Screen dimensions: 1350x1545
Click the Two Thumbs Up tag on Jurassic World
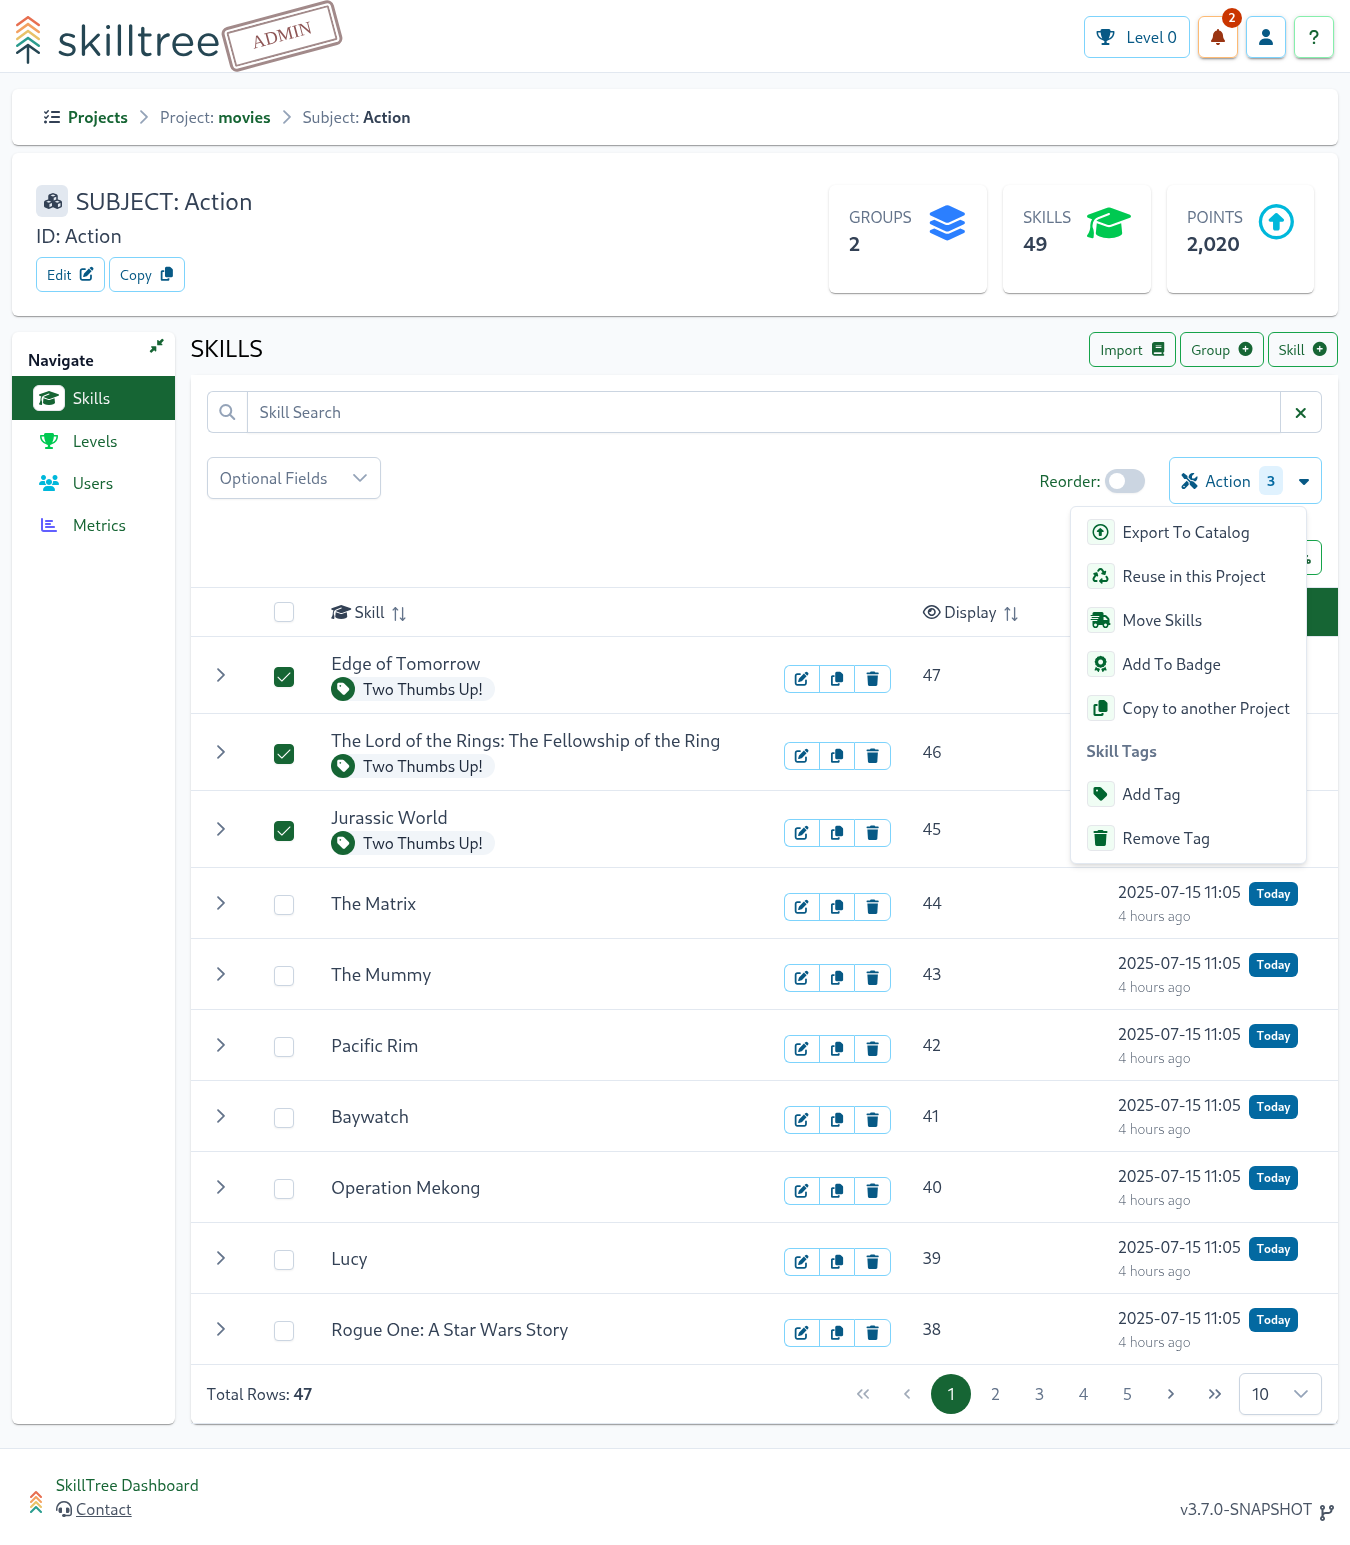412,843
